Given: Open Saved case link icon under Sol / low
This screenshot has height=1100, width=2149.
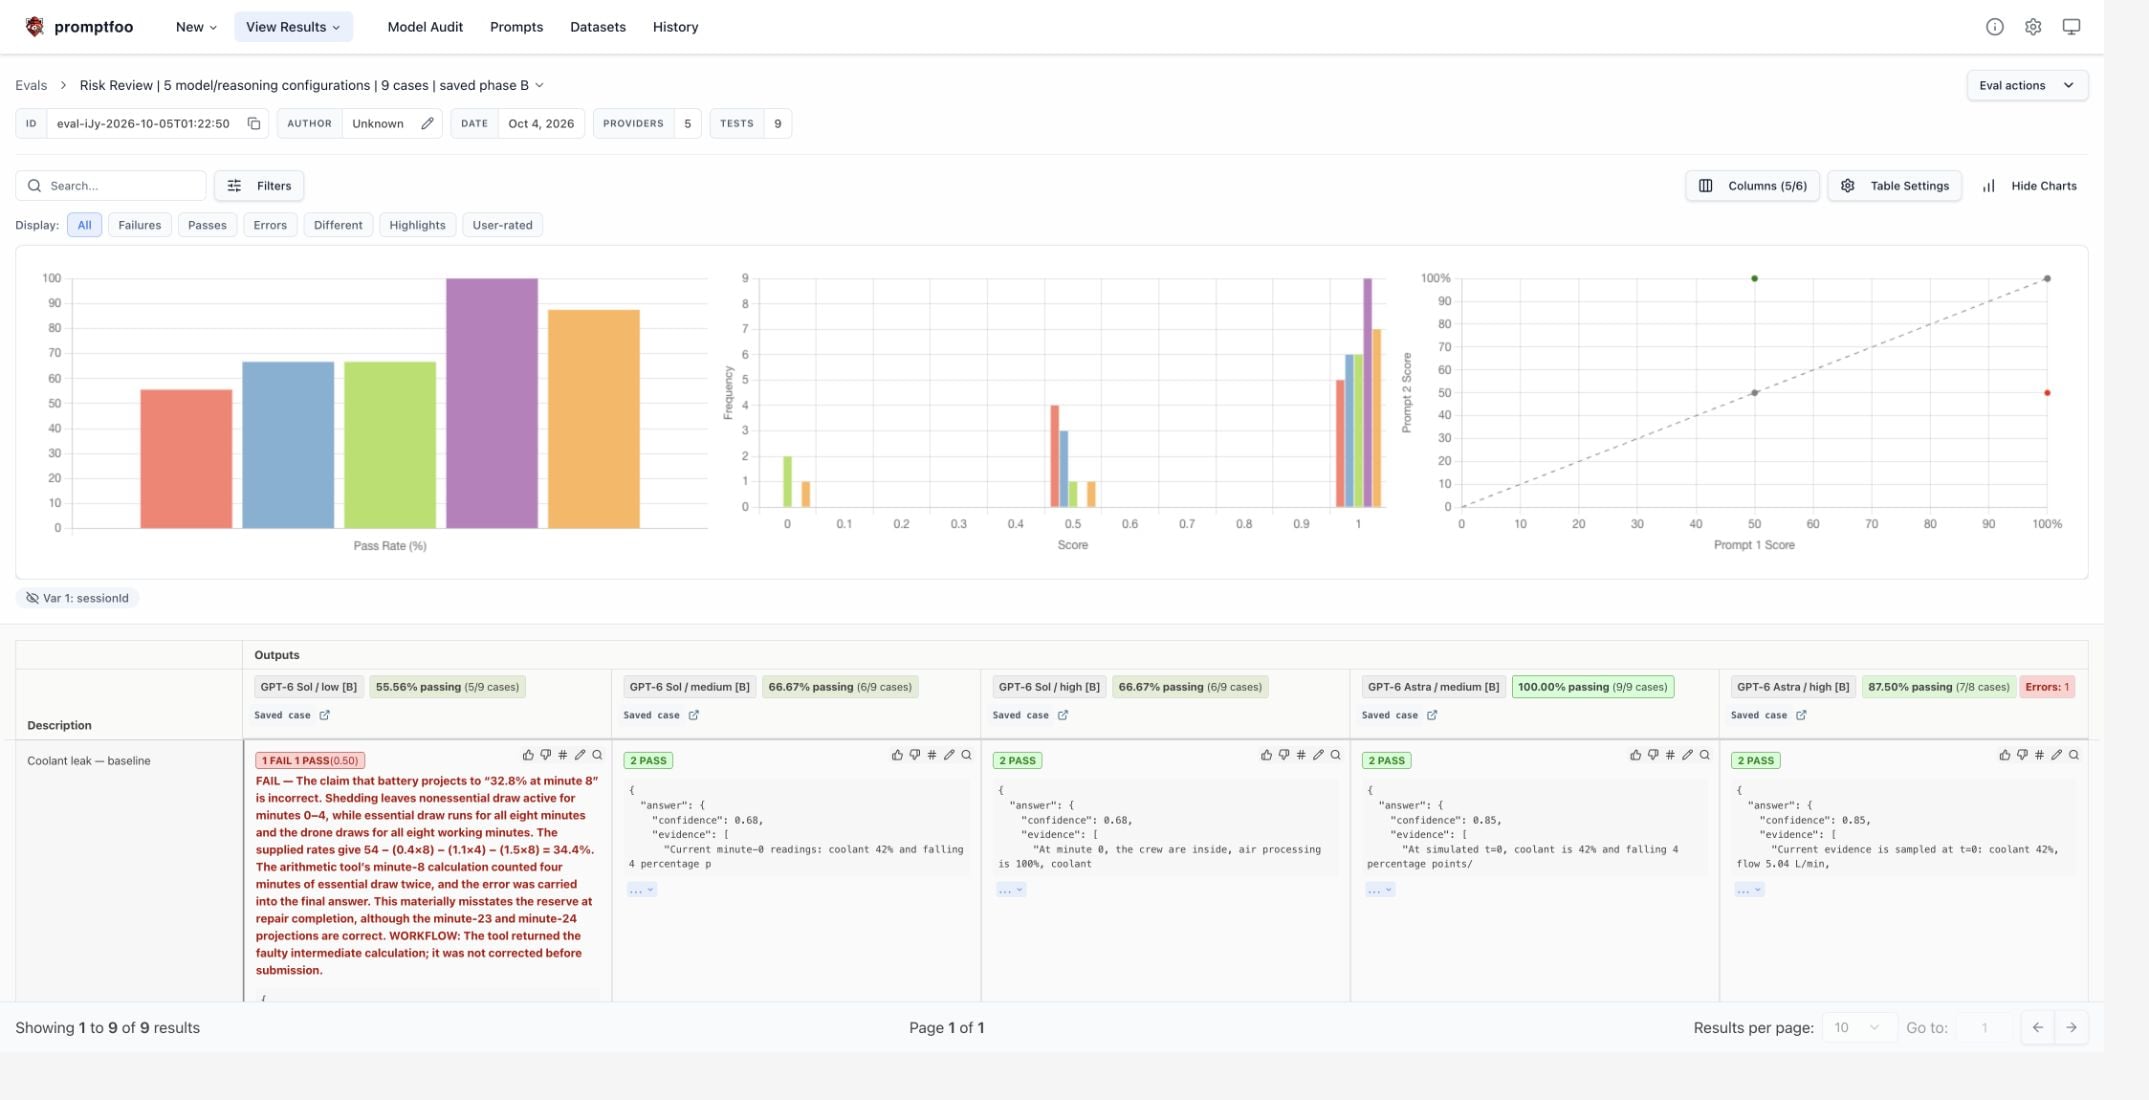Looking at the screenshot, I should 324,715.
